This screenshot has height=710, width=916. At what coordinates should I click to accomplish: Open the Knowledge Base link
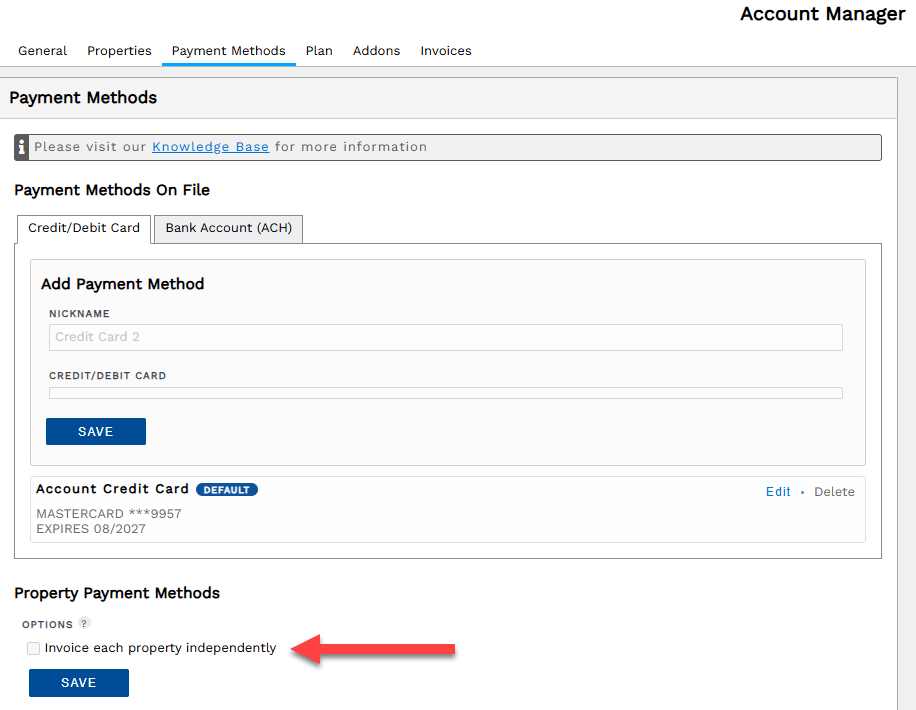pos(210,147)
